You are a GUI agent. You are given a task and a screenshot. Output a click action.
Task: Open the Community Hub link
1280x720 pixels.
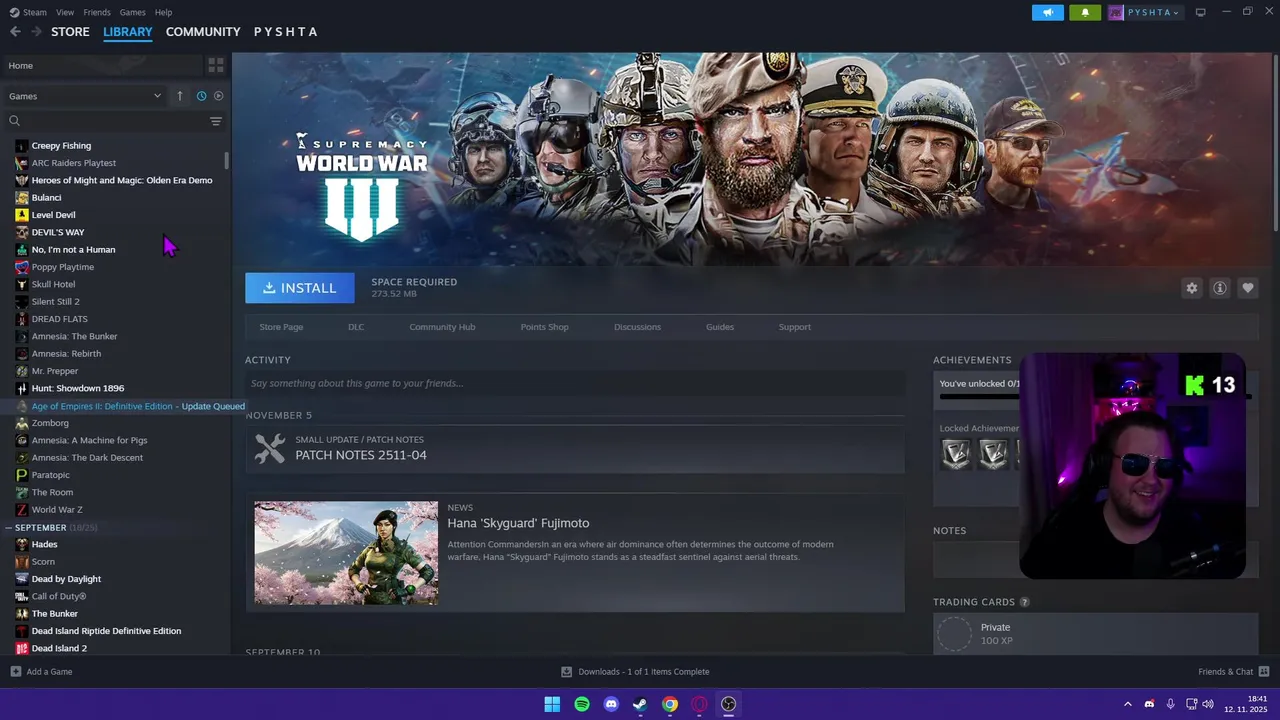[442, 327]
